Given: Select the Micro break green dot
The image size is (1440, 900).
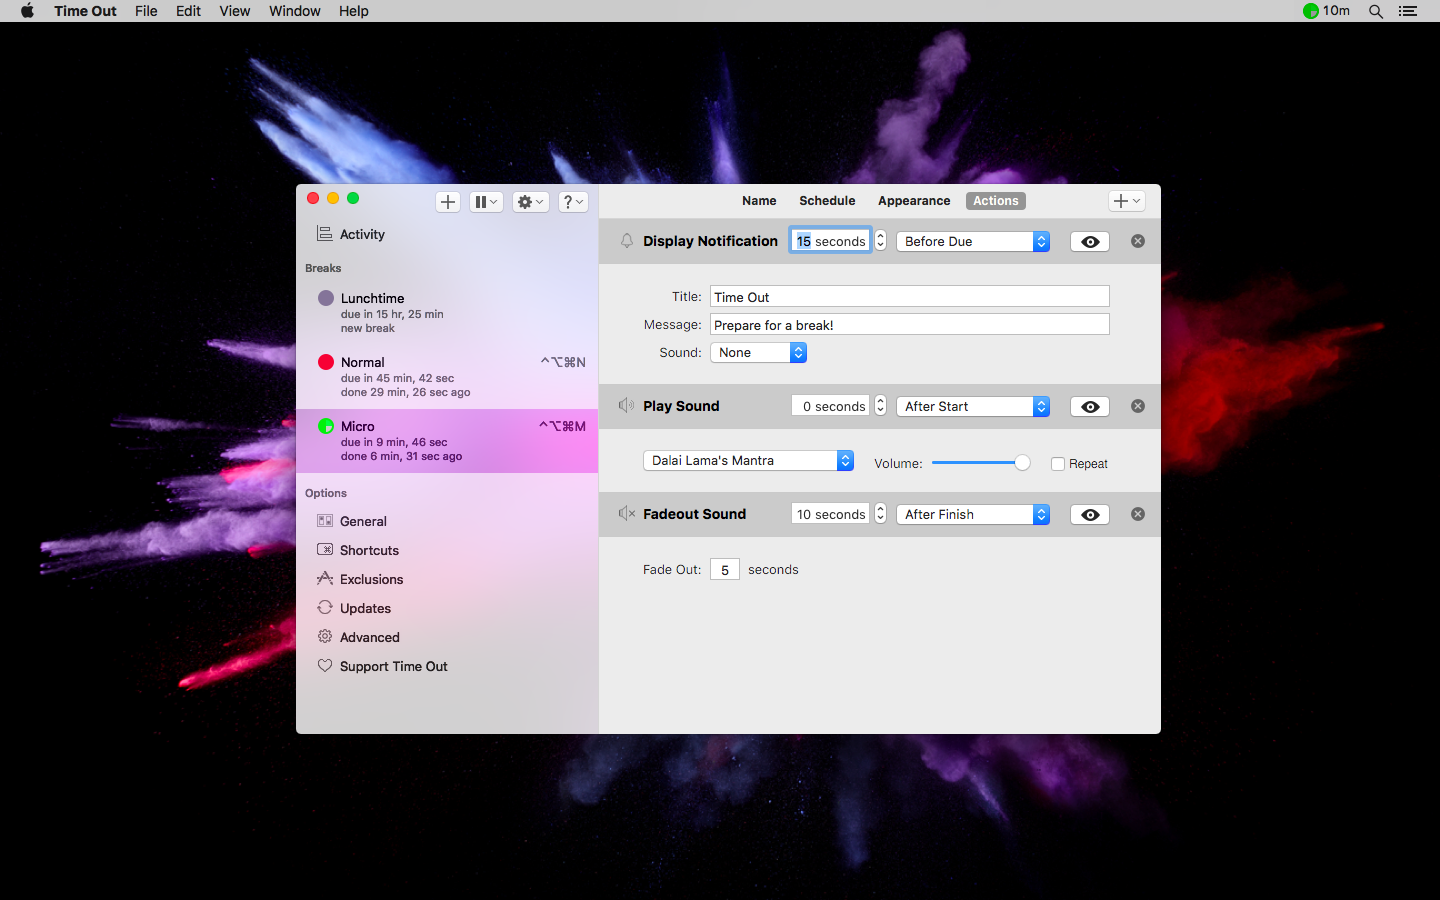Looking at the screenshot, I should coord(326,426).
